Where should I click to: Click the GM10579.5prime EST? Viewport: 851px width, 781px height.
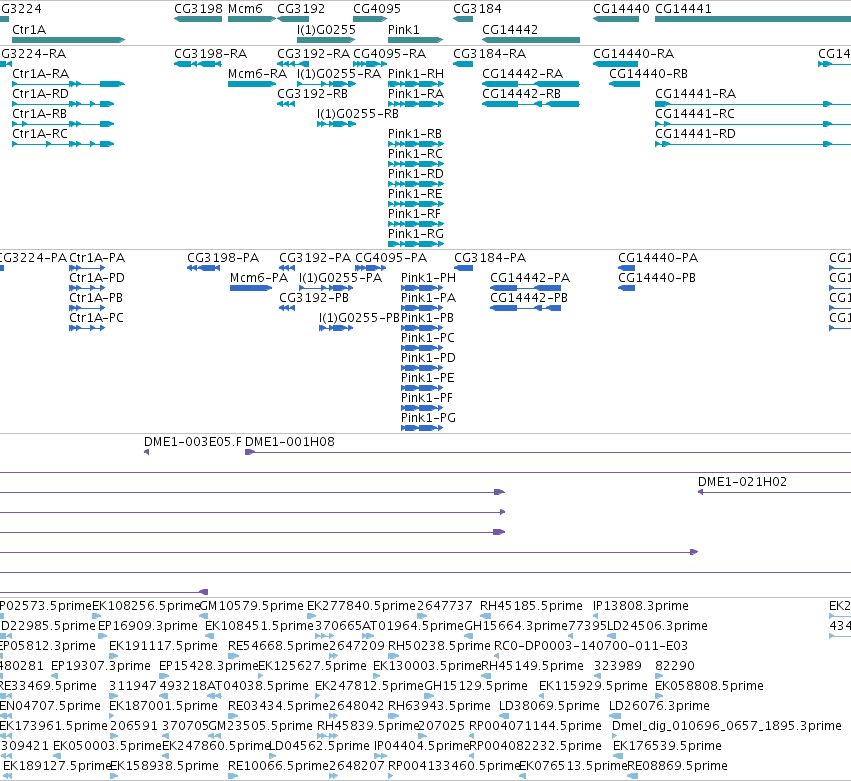point(204,616)
